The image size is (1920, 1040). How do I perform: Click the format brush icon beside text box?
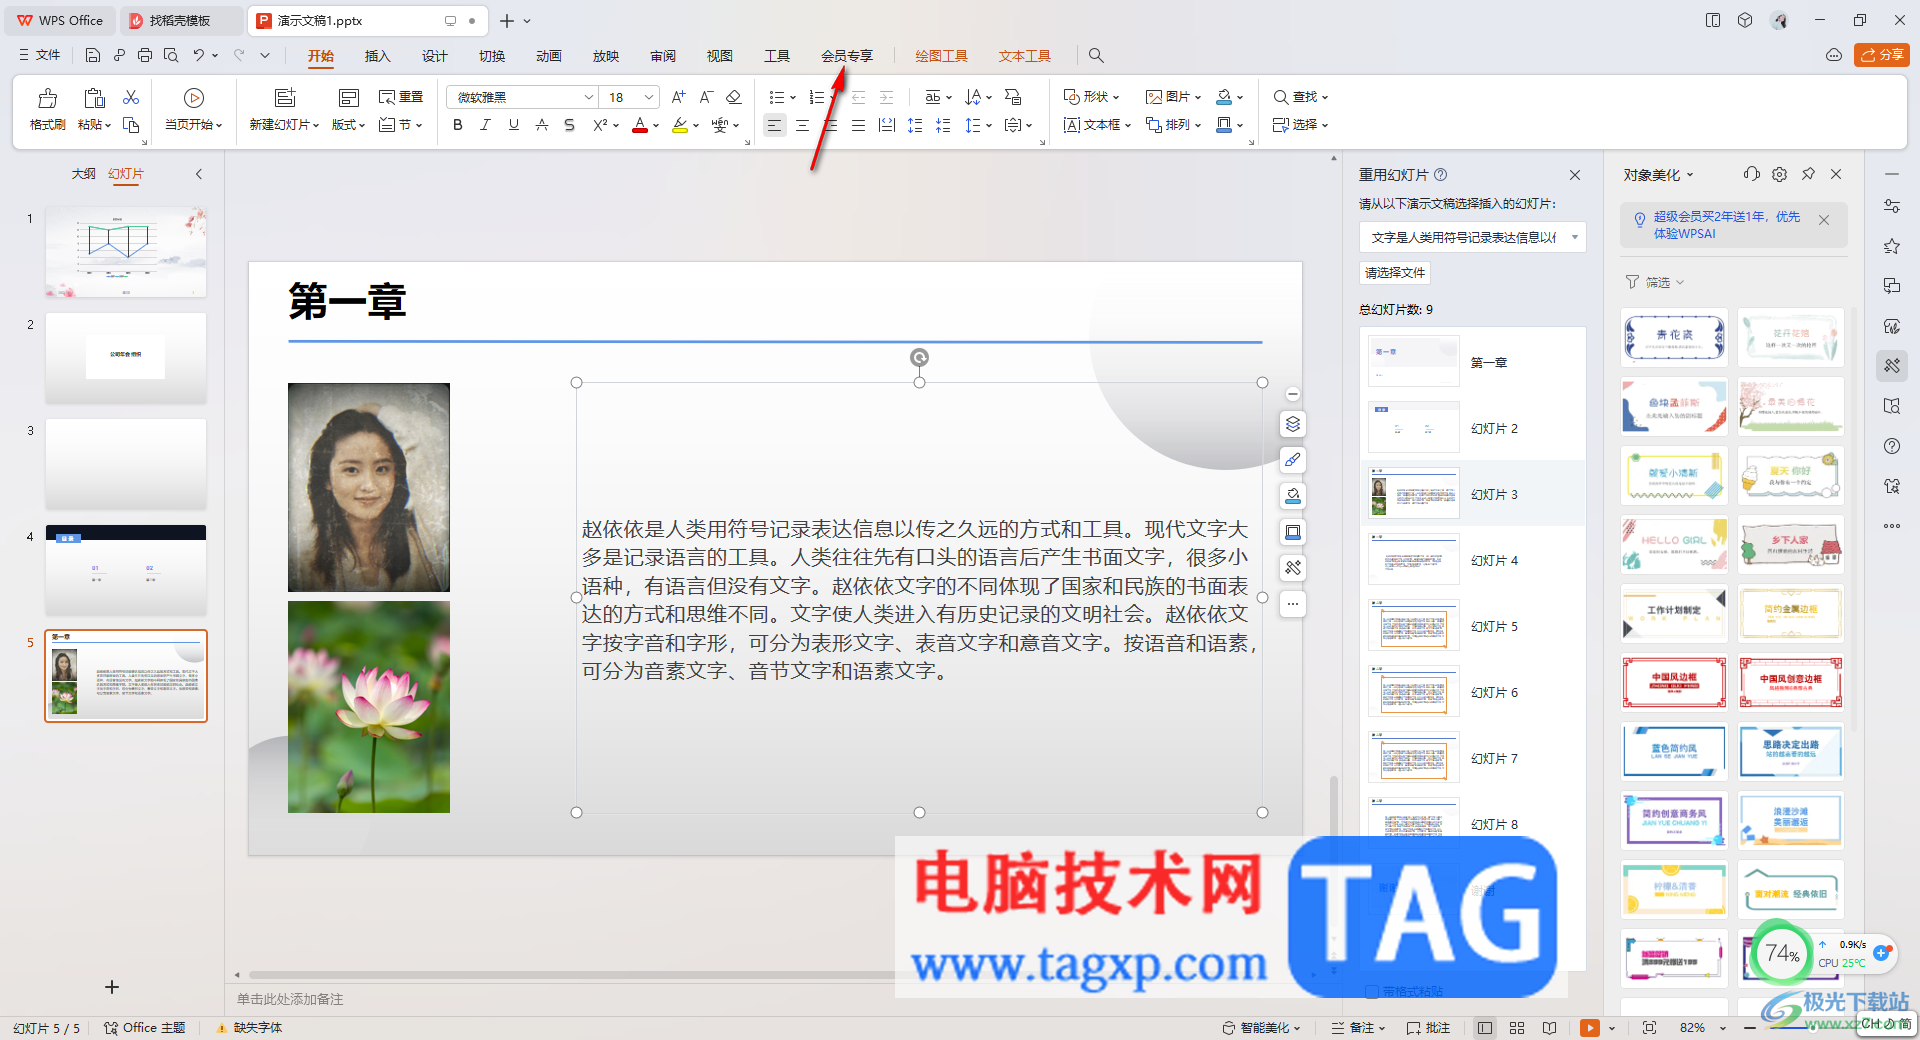pyautogui.click(x=1293, y=460)
